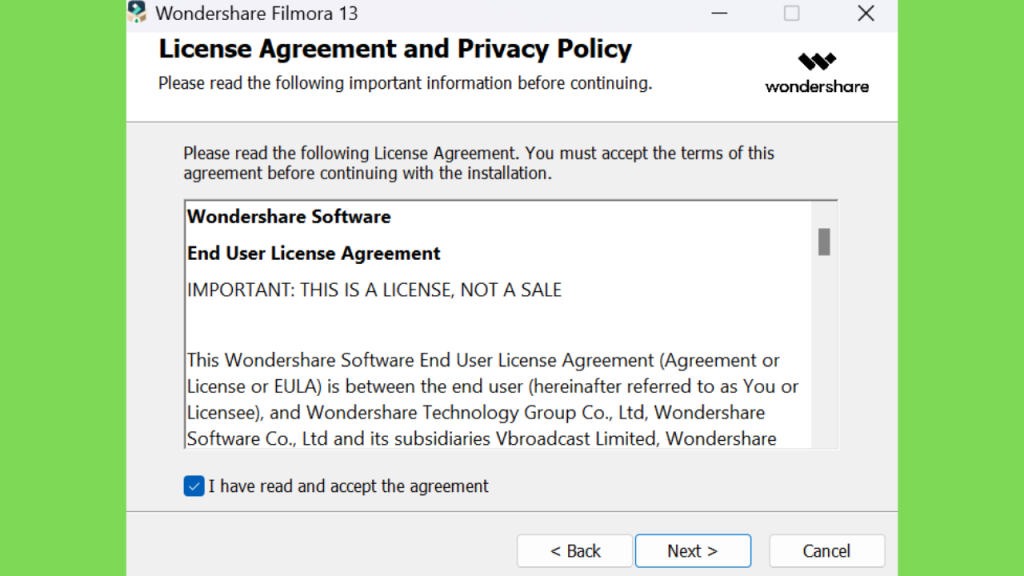Uncheck the accept agreement checkbox
1024x576 pixels.
pyautogui.click(x=194, y=486)
